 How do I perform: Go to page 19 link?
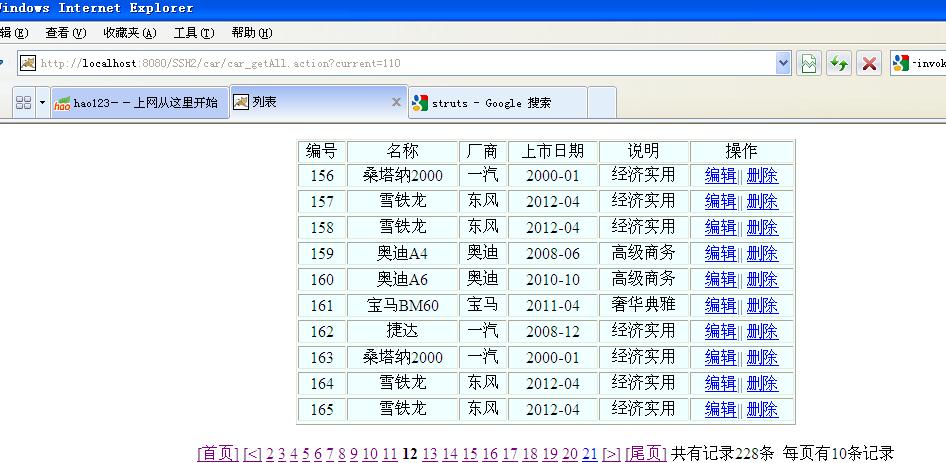point(550,454)
